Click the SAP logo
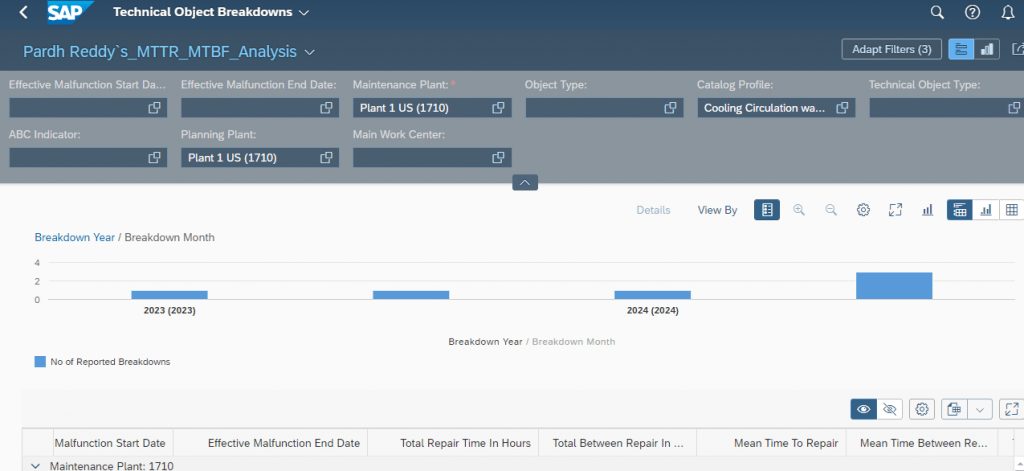This screenshot has height=471, width=1024. (71, 12)
